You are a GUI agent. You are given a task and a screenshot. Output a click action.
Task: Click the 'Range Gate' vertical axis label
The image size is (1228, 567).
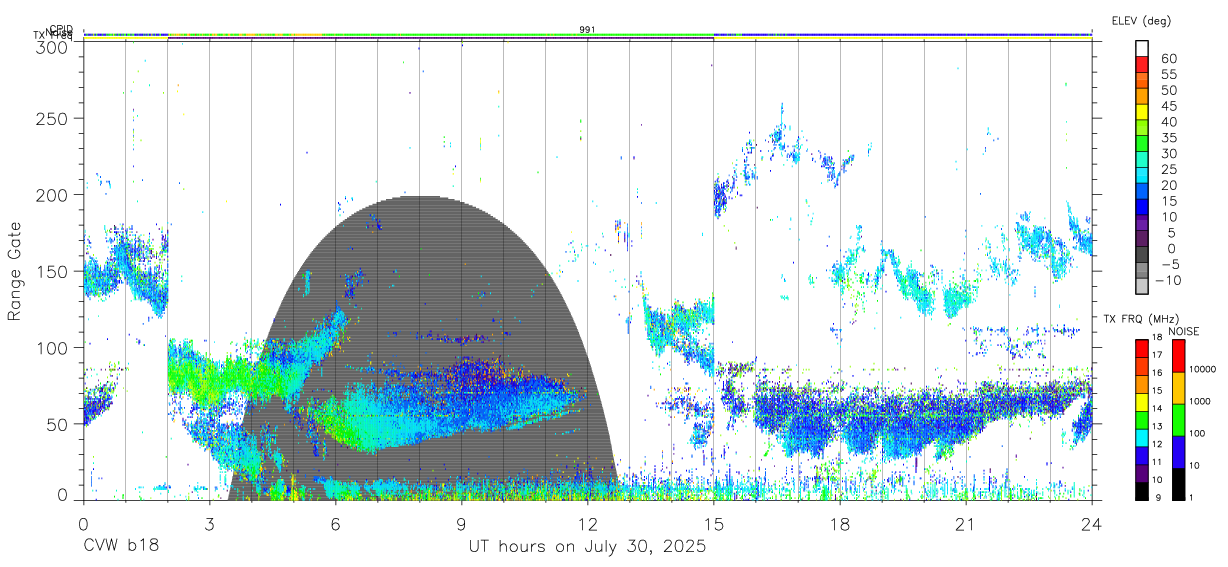(x=15, y=271)
